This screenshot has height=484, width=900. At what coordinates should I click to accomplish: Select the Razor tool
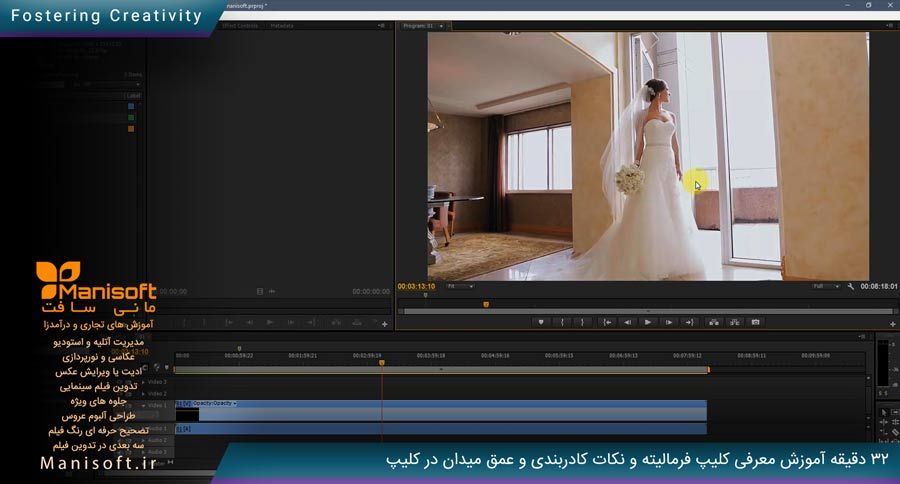(895, 432)
